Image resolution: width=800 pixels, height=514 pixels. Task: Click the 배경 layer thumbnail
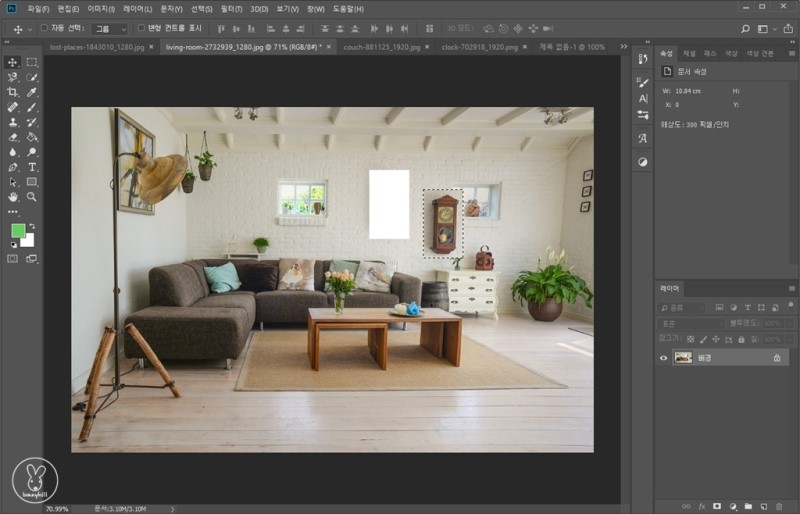pyautogui.click(x=684, y=358)
